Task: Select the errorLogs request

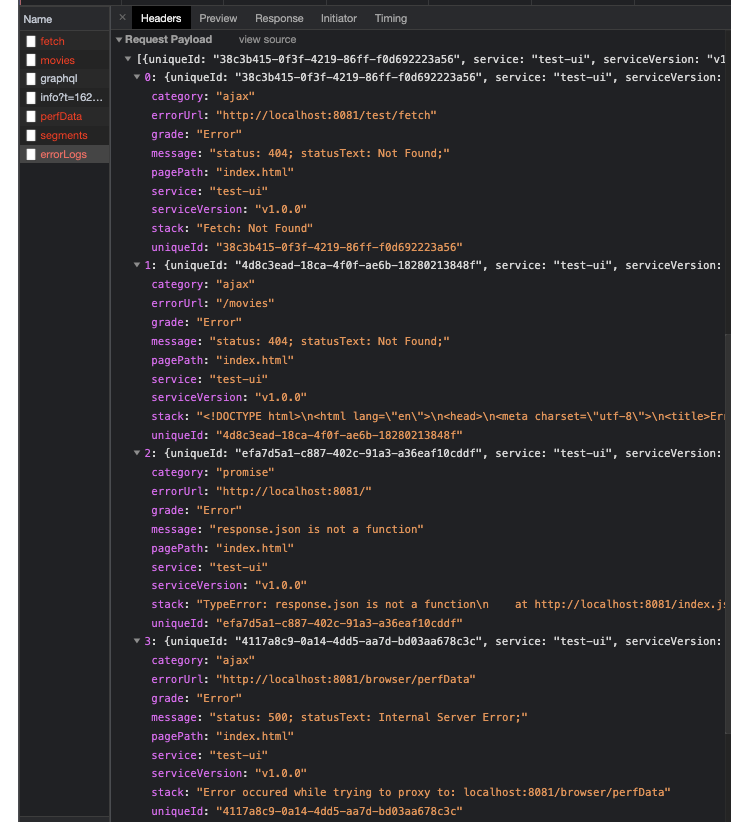Action: tap(64, 154)
